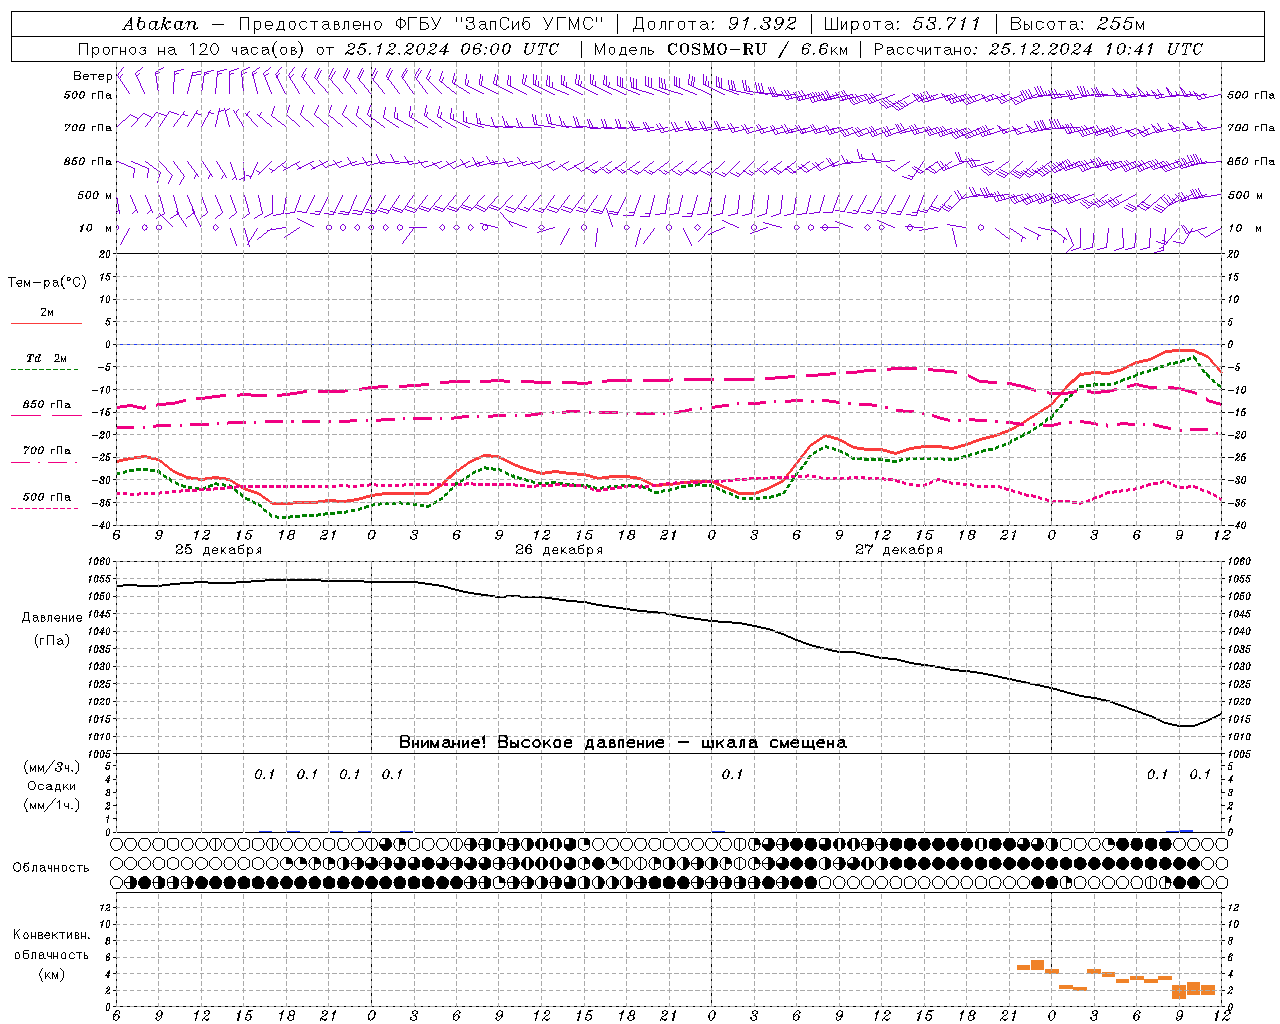This screenshot has height=1024, width=1280.
Task: Click the "25 декабря" date label
Action: point(218,550)
